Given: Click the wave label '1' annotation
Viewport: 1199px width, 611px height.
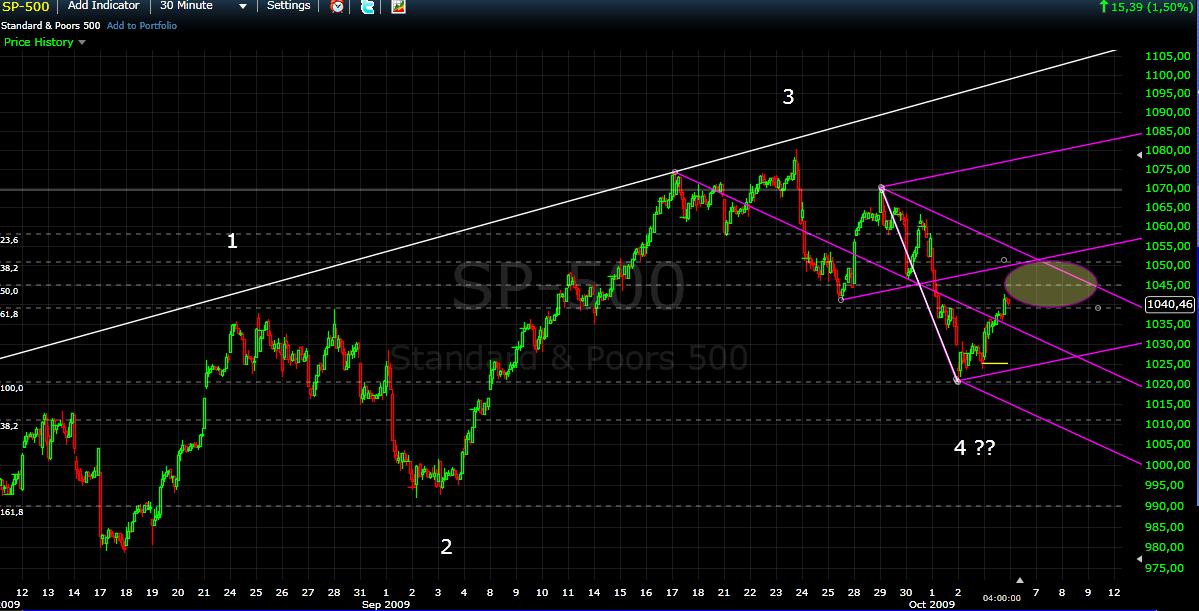Looking at the screenshot, I should point(232,241).
